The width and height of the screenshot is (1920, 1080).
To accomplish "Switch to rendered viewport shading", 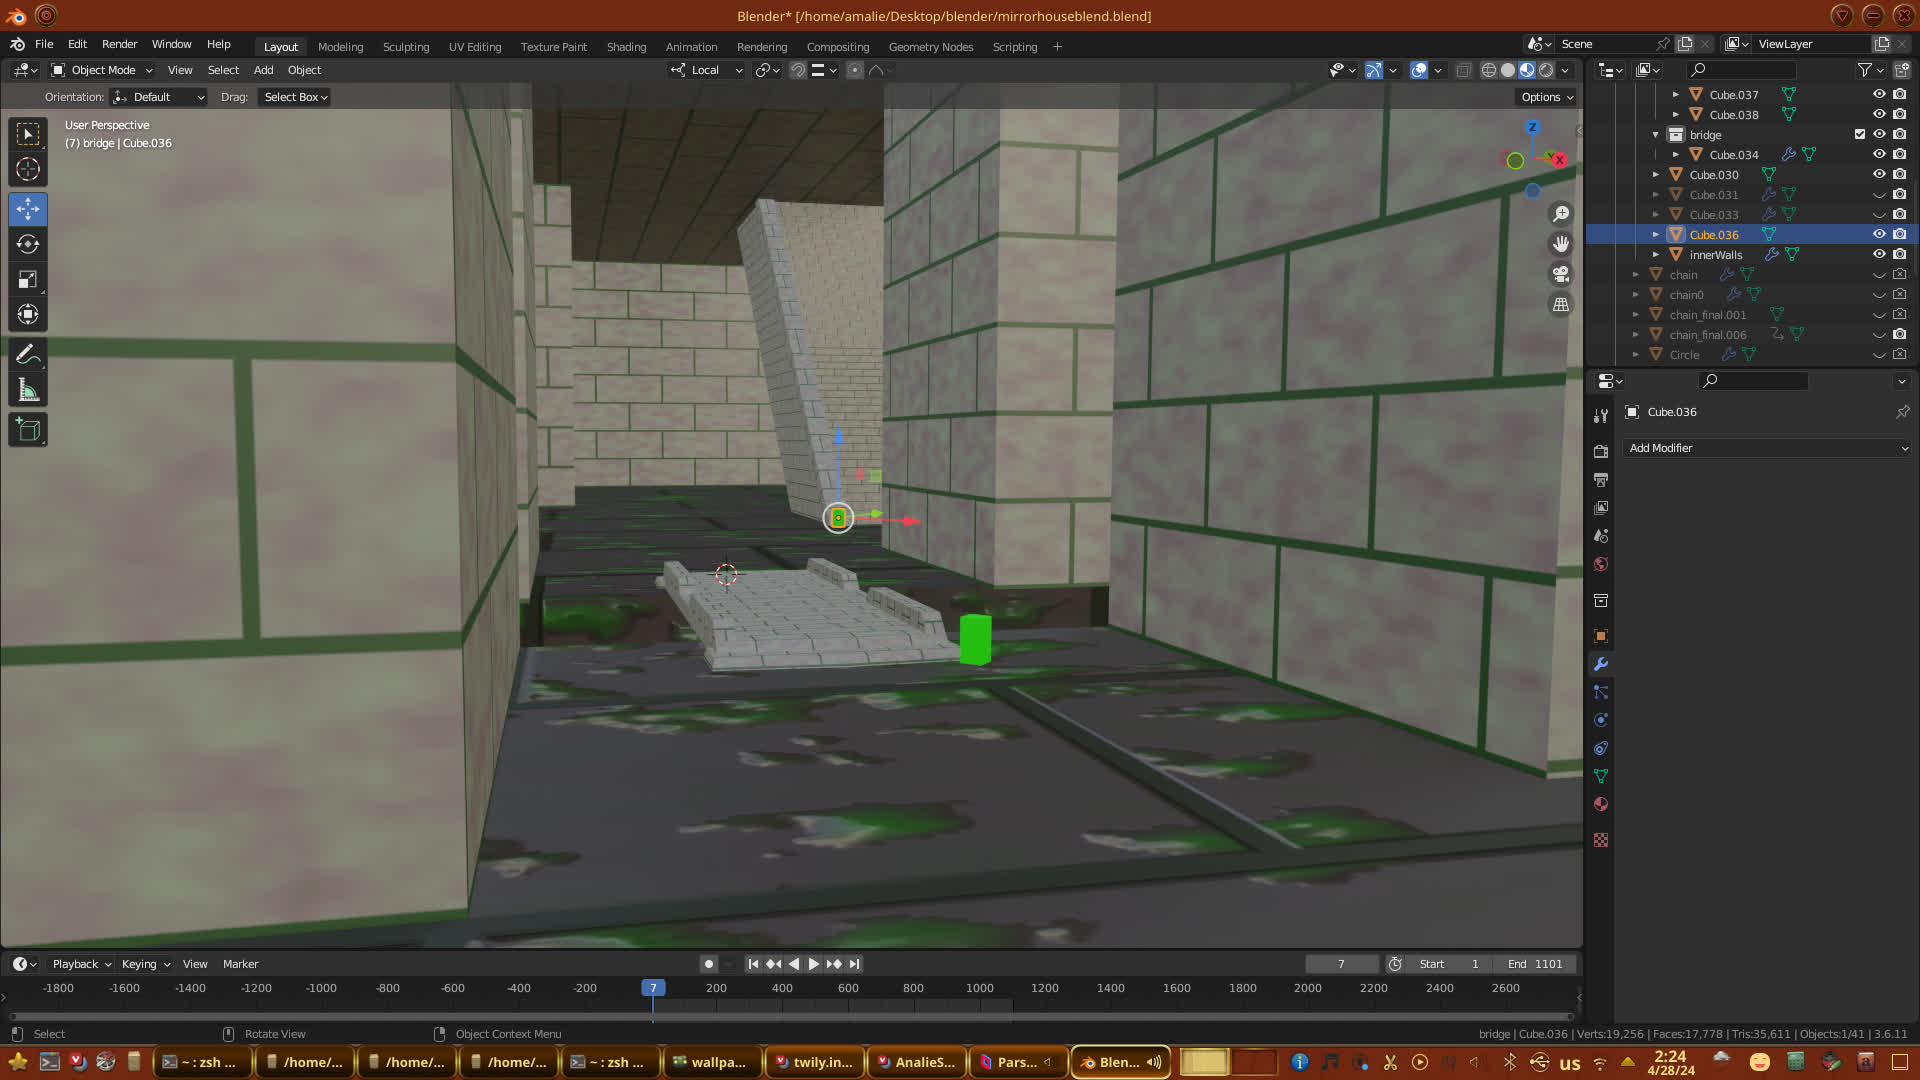I will click(x=1546, y=70).
